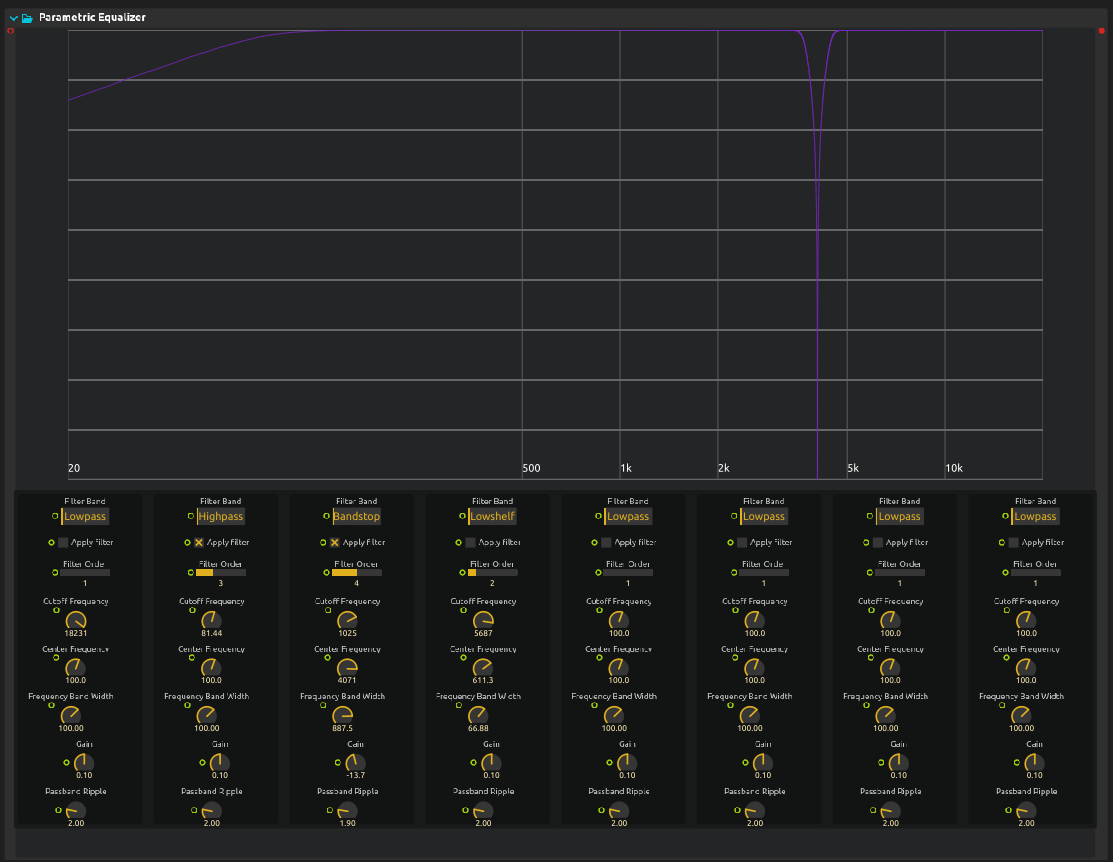
Task: Enable Apply Filter on the Lowshelf band
Action: pyautogui.click(x=471, y=542)
